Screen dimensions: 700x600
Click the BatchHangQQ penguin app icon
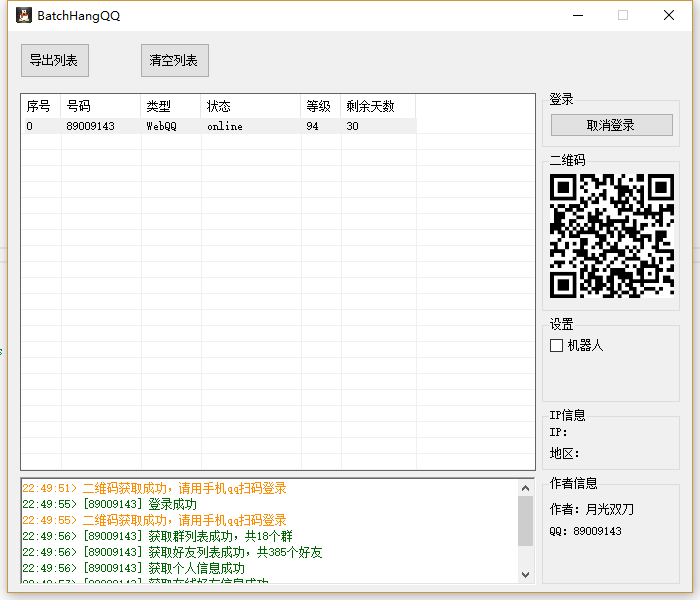[x=24, y=15]
